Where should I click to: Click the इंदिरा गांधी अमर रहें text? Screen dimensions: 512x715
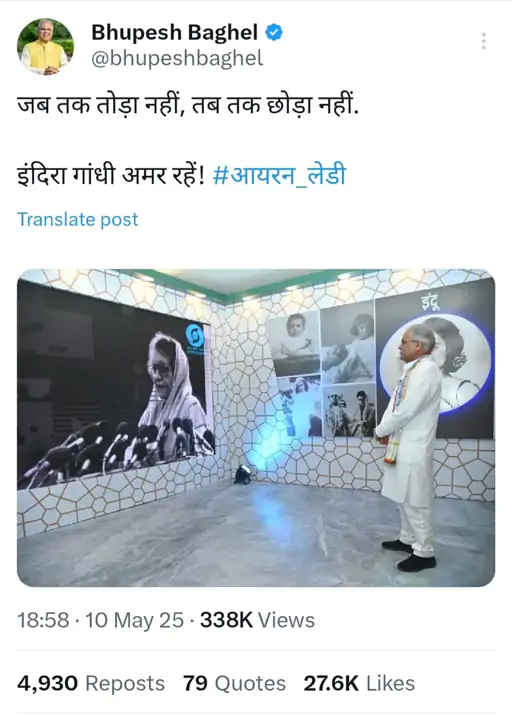click(x=111, y=176)
